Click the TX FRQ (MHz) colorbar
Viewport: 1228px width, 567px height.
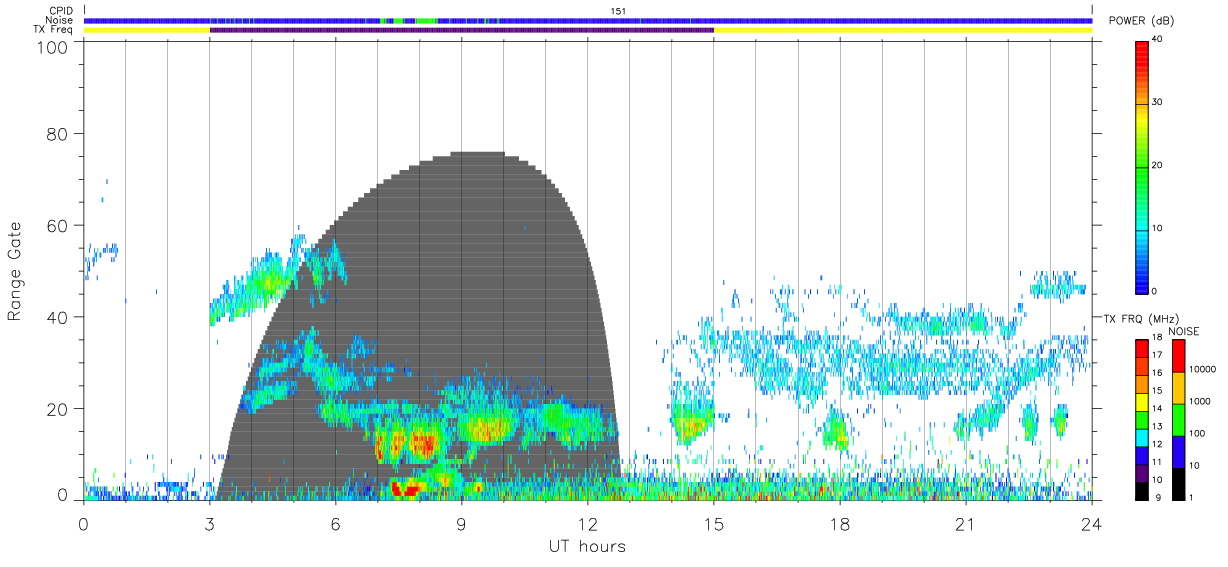point(1142,420)
